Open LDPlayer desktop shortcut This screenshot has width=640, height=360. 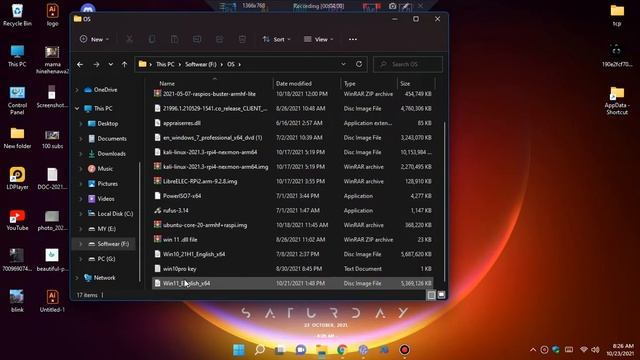coord(17,178)
